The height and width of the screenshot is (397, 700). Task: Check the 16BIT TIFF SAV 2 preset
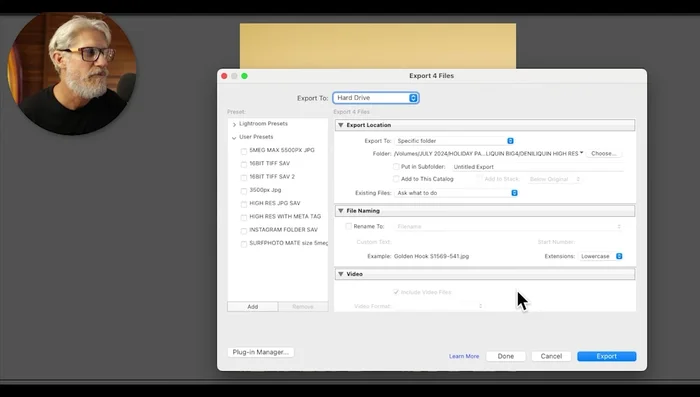click(244, 178)
